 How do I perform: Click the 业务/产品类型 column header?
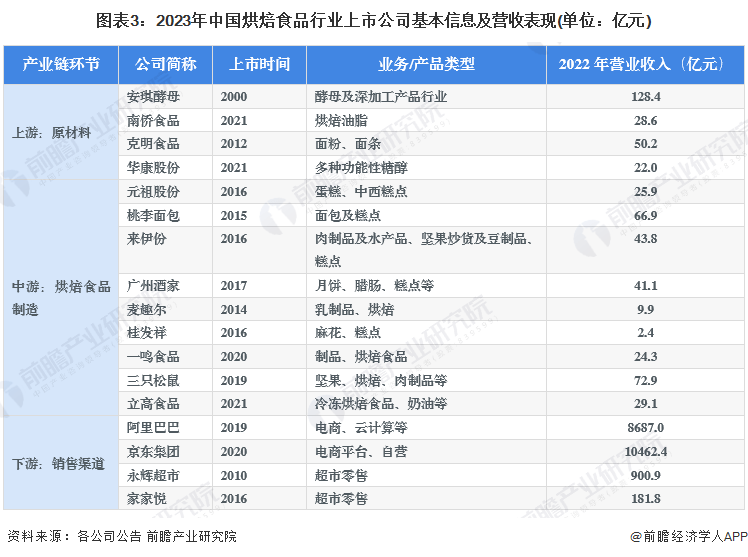(x=426, y=65)
